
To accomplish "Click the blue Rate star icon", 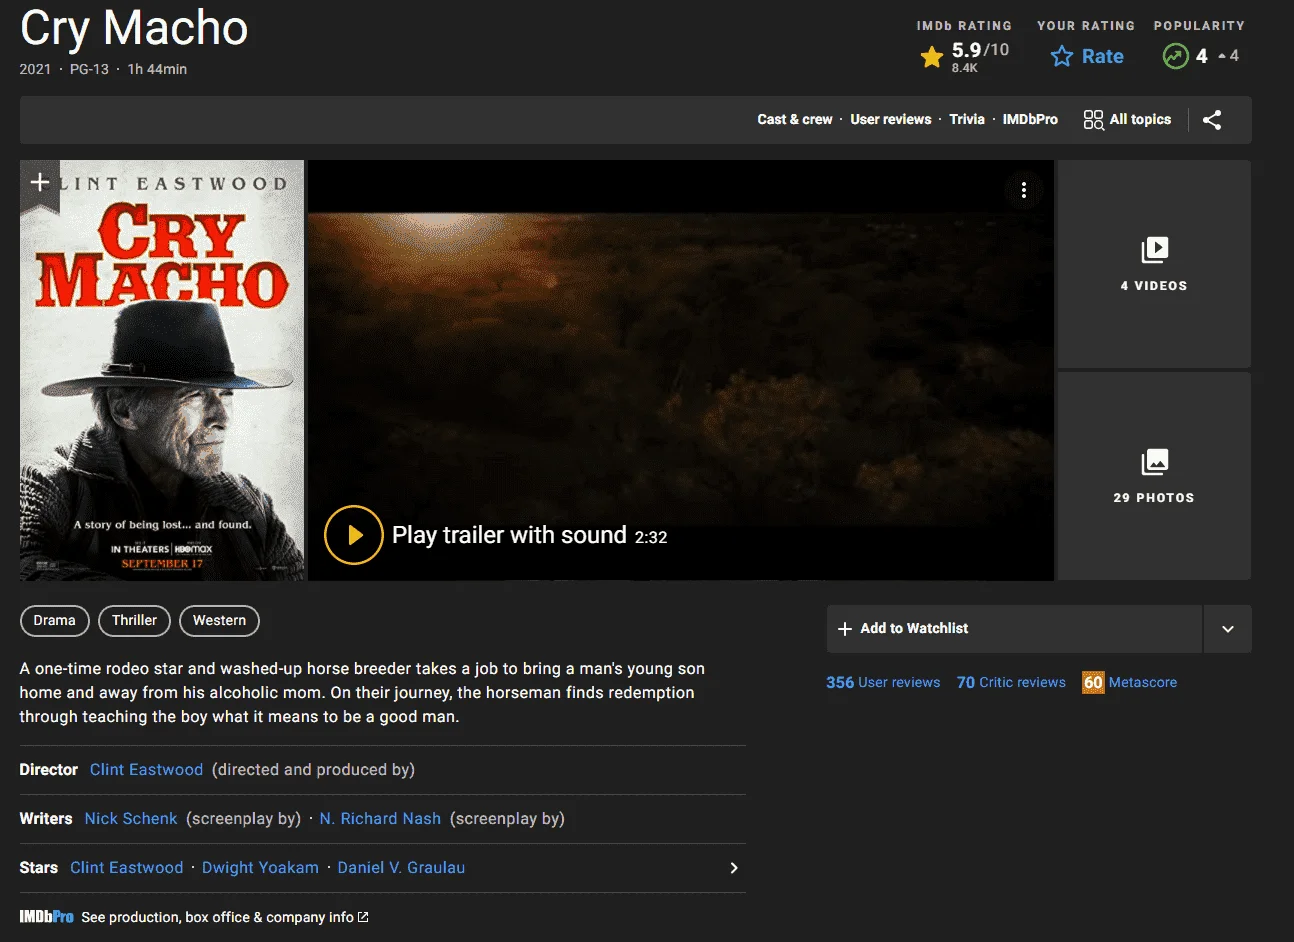I will coord(1062,57).
